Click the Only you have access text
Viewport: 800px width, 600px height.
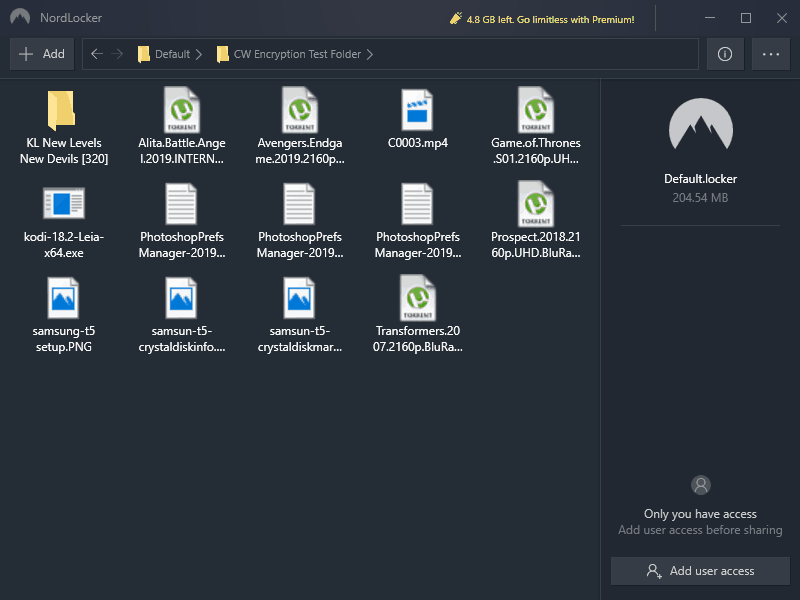pyautogui.click(x=700, y=514)
